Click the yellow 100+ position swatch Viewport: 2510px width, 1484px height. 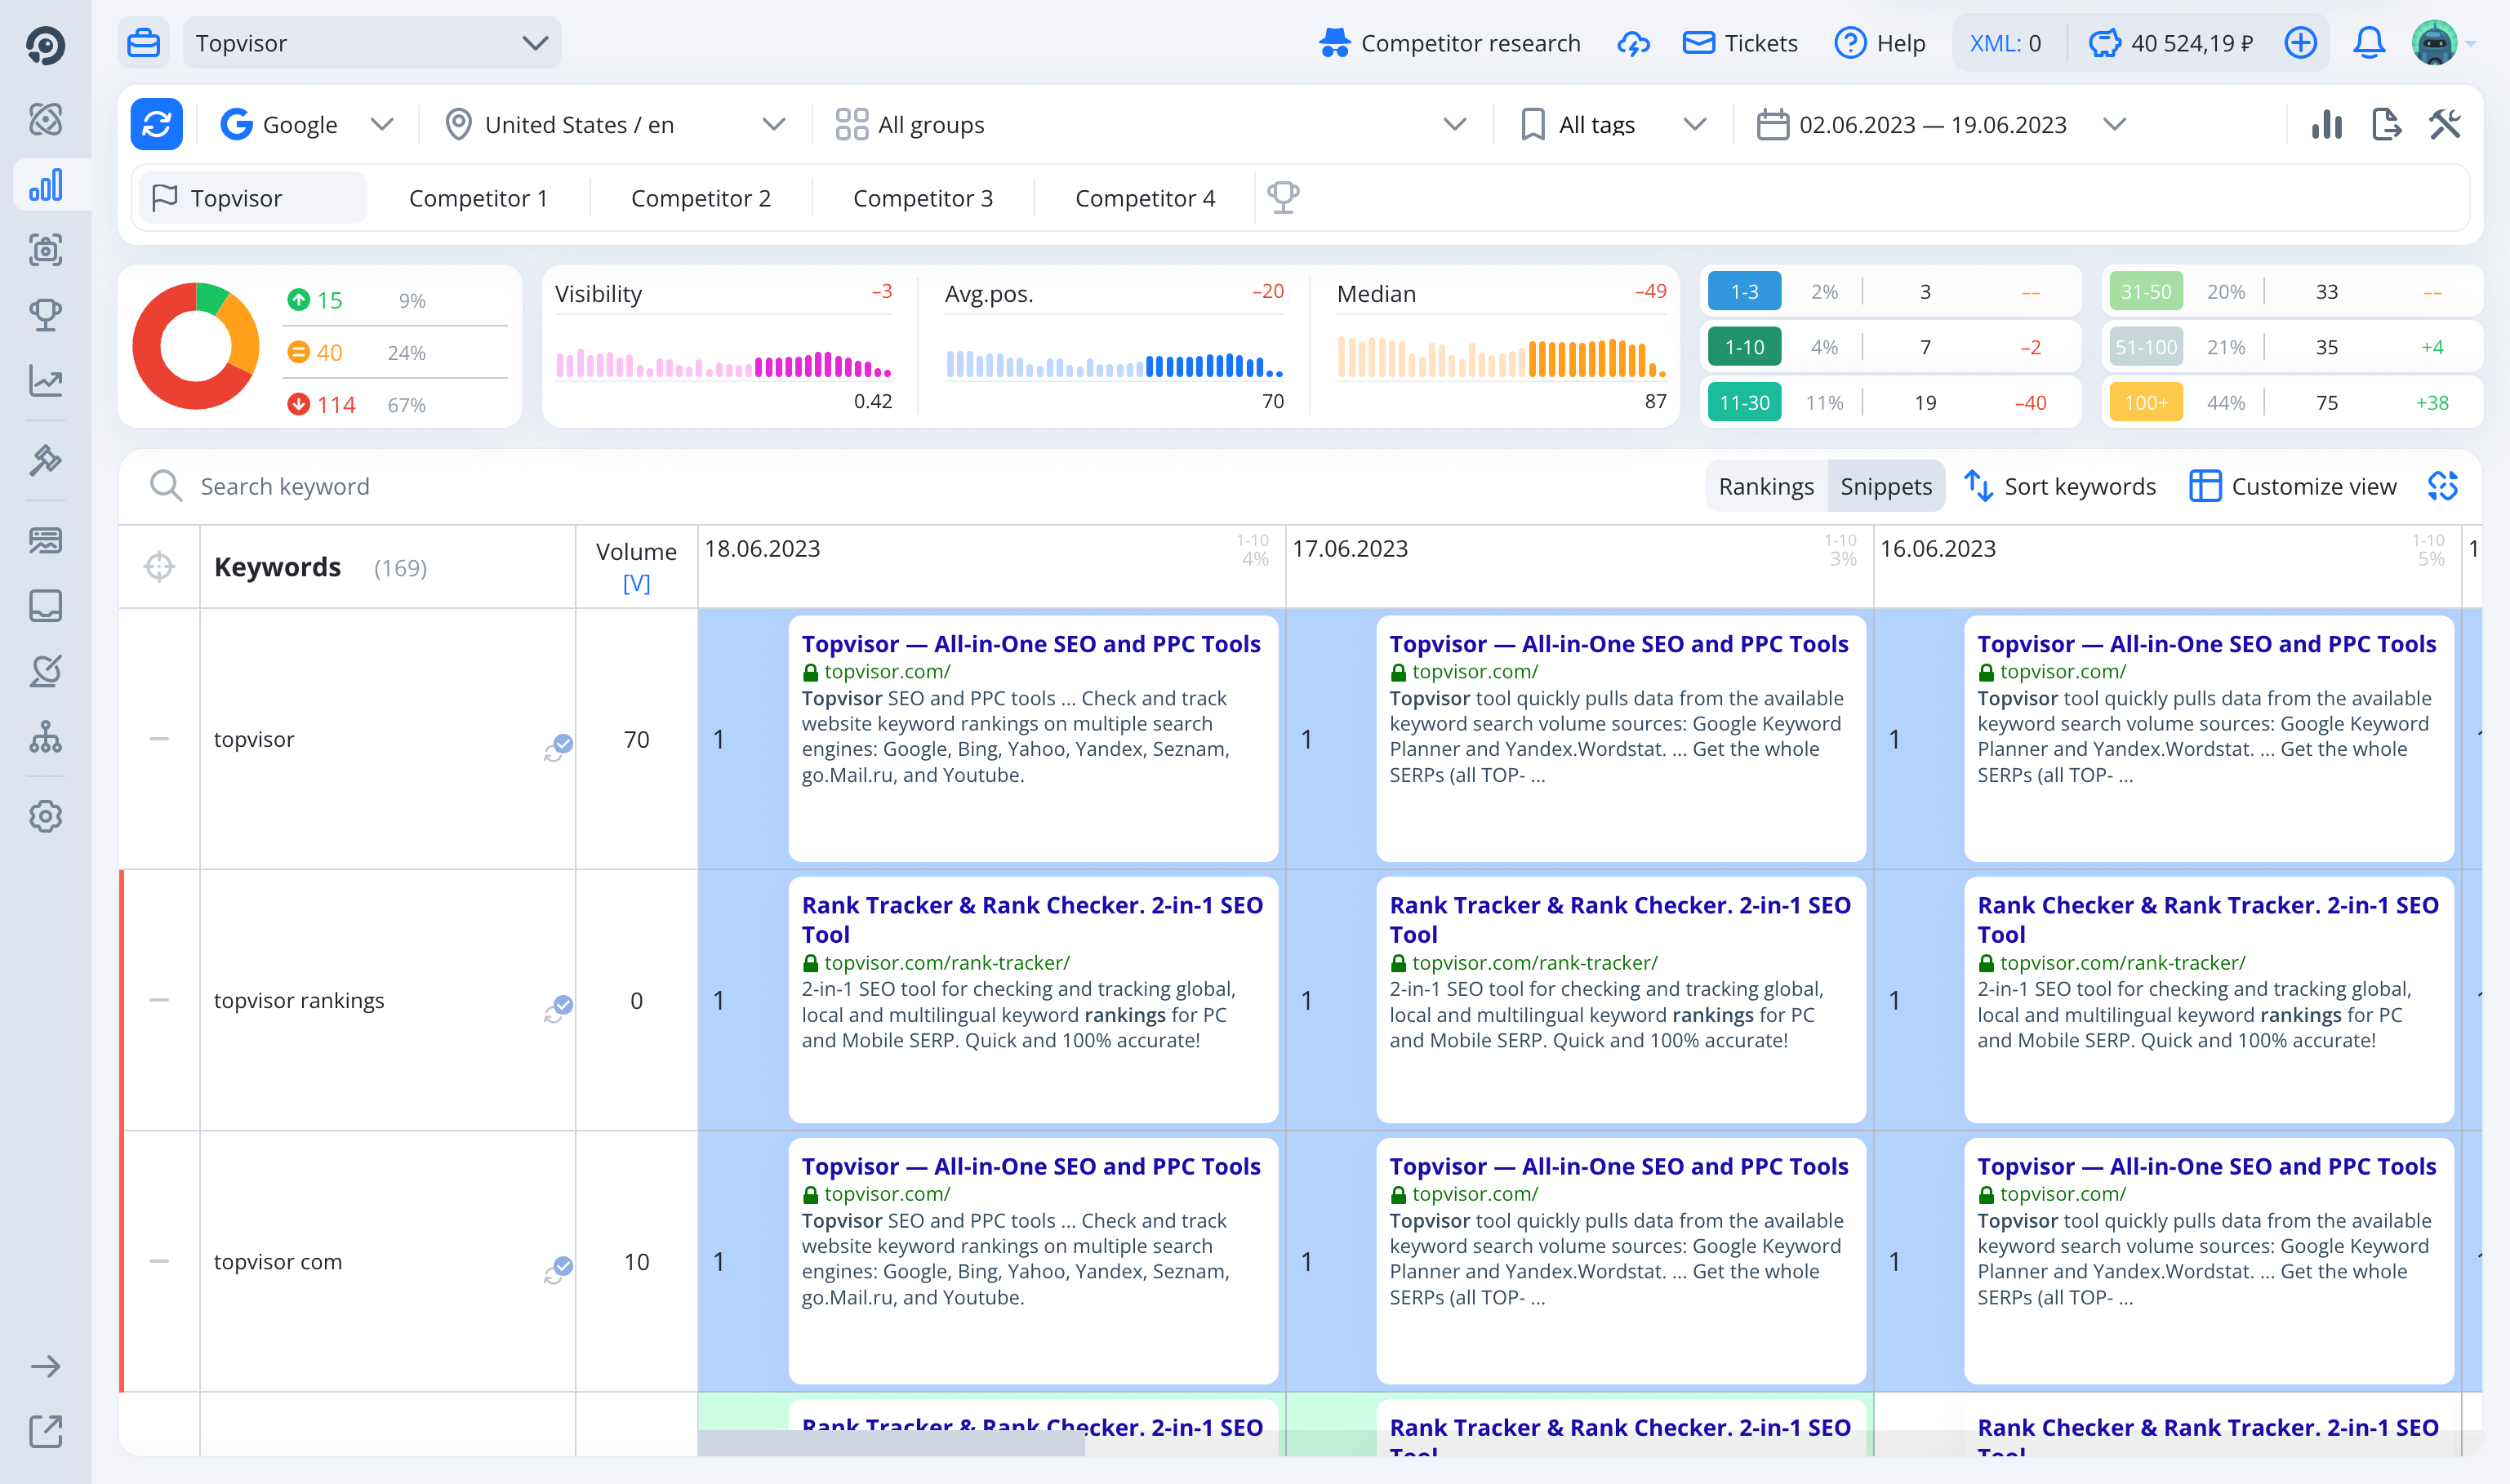tap(2145, 402)
